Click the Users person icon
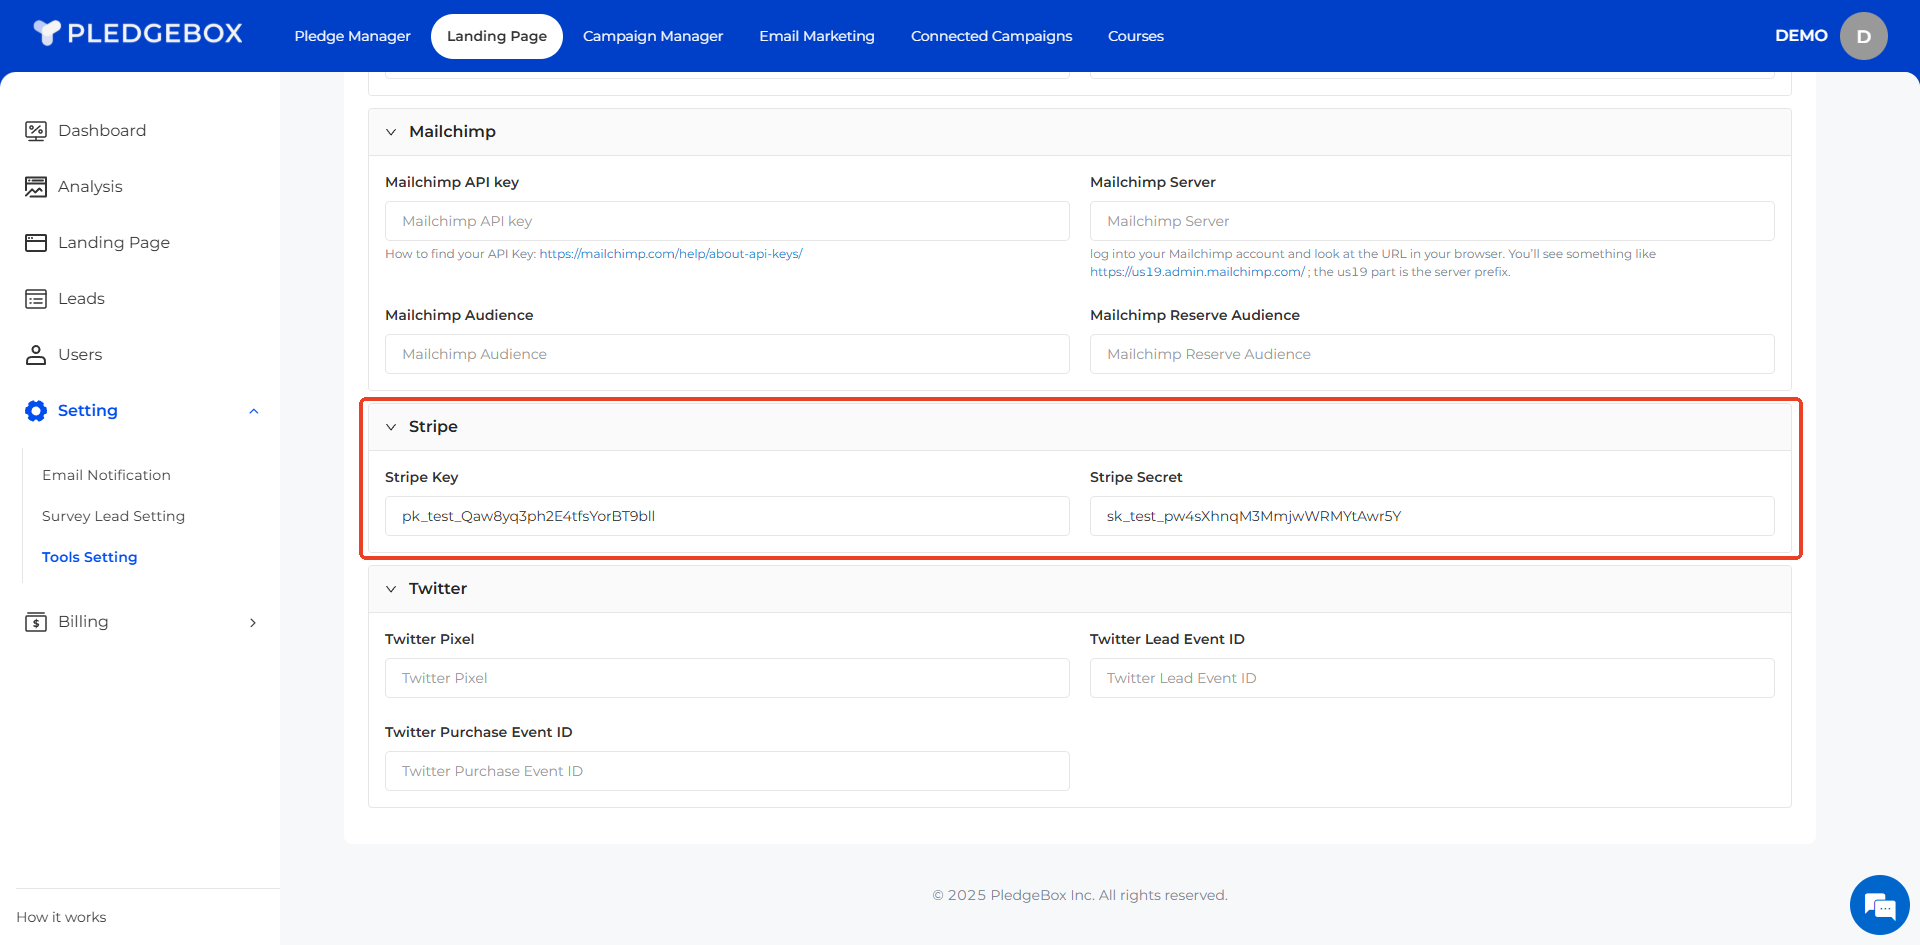The width and height of the screenshot is (1920, 945). (36, 355)
